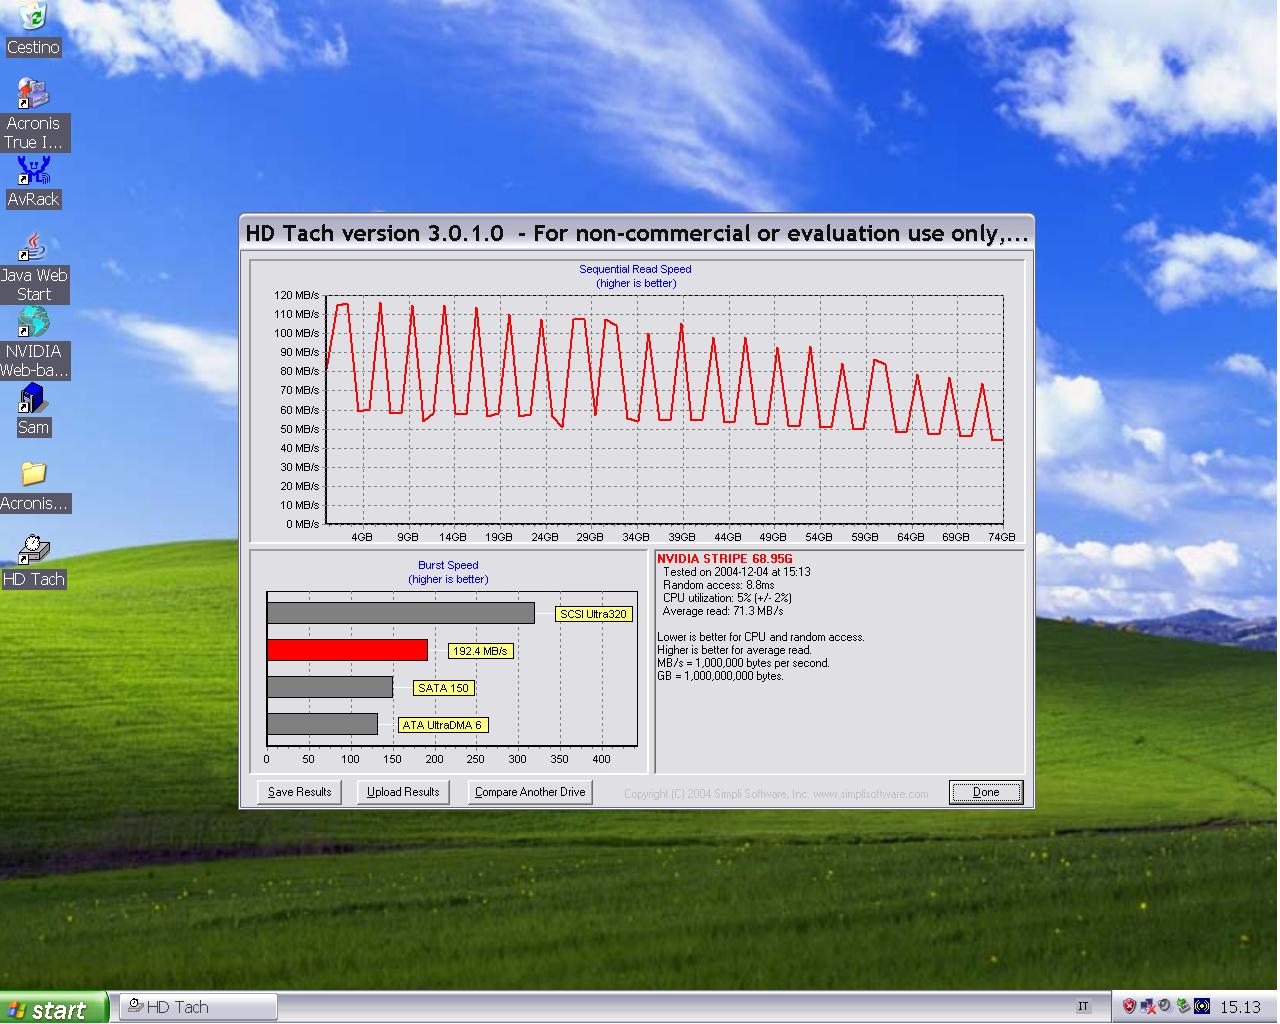Click the safely remove hardware tray icon
This screenshot has width=1280, height=1024.
[1183, 1007]
